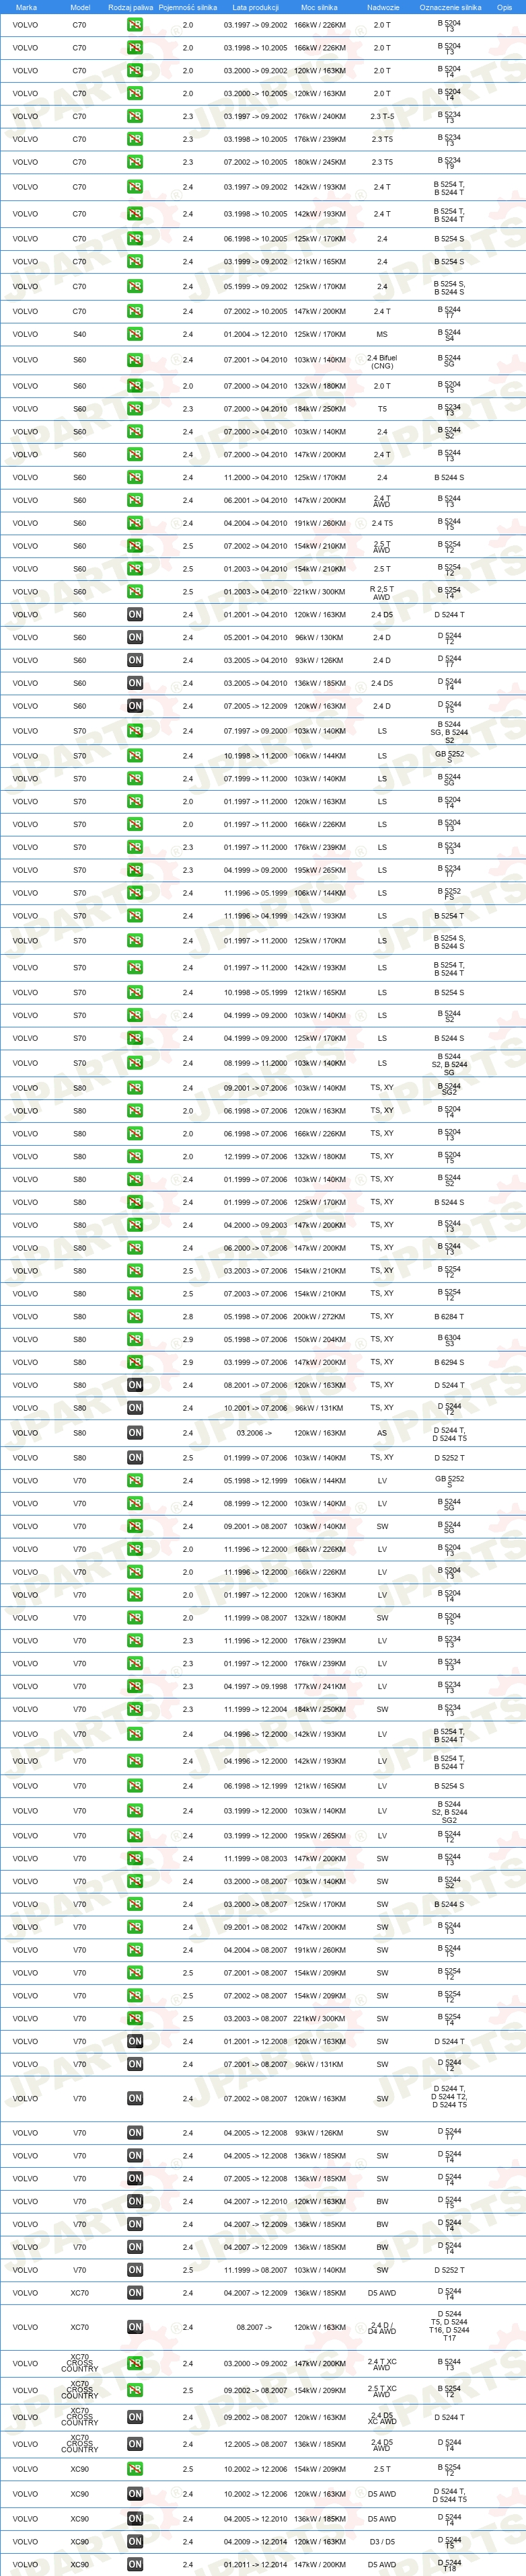This screenshot has width=526, height=2576.
Task: Click diesel ON icon of V70 D 5252 T row
Action: click(x=135, y=2270)
